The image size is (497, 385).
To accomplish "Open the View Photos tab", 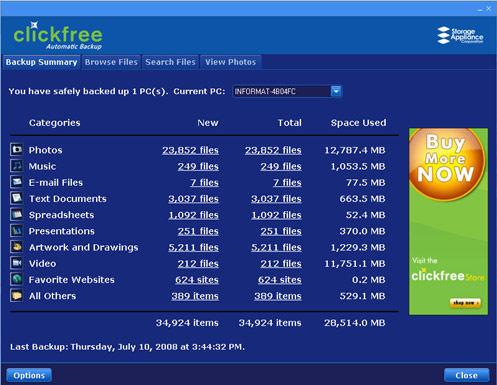I will point(230,62).
